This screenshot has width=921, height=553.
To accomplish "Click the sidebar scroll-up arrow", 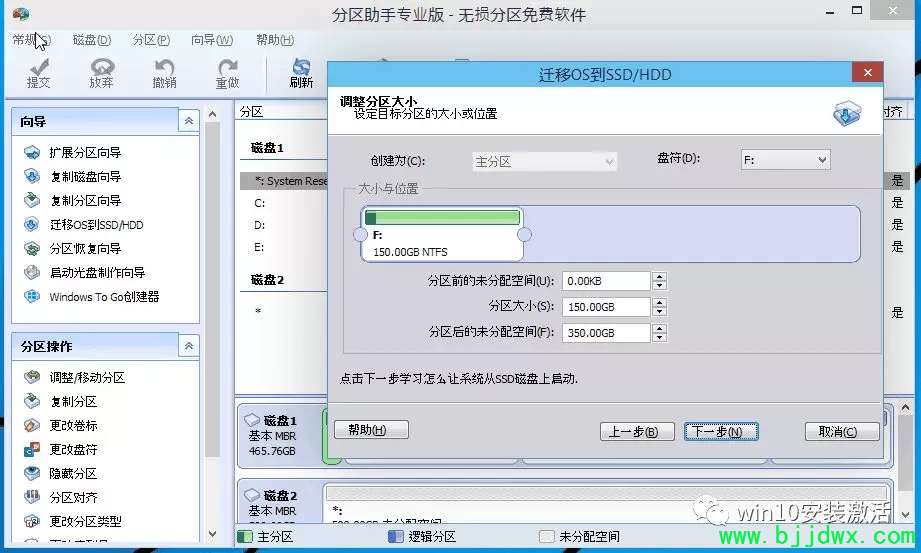I will [x=213, y=114].
